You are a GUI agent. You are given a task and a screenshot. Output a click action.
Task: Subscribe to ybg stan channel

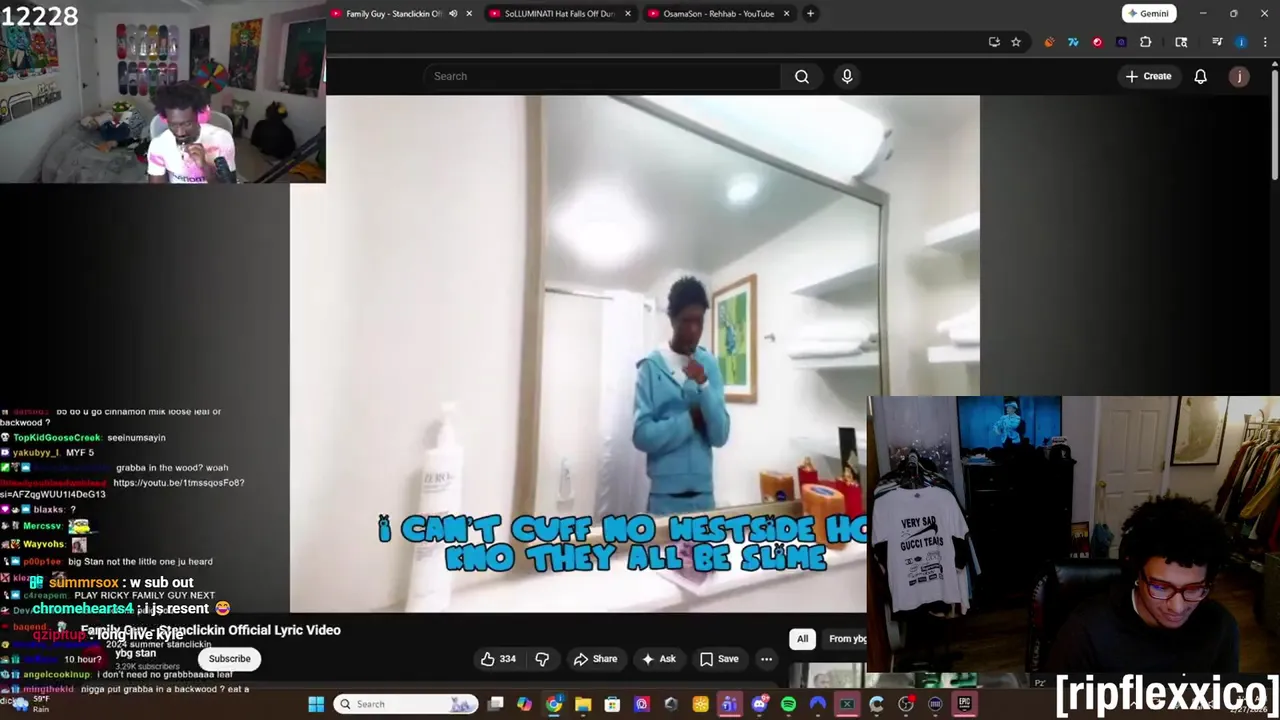click(x=229, y=659)
